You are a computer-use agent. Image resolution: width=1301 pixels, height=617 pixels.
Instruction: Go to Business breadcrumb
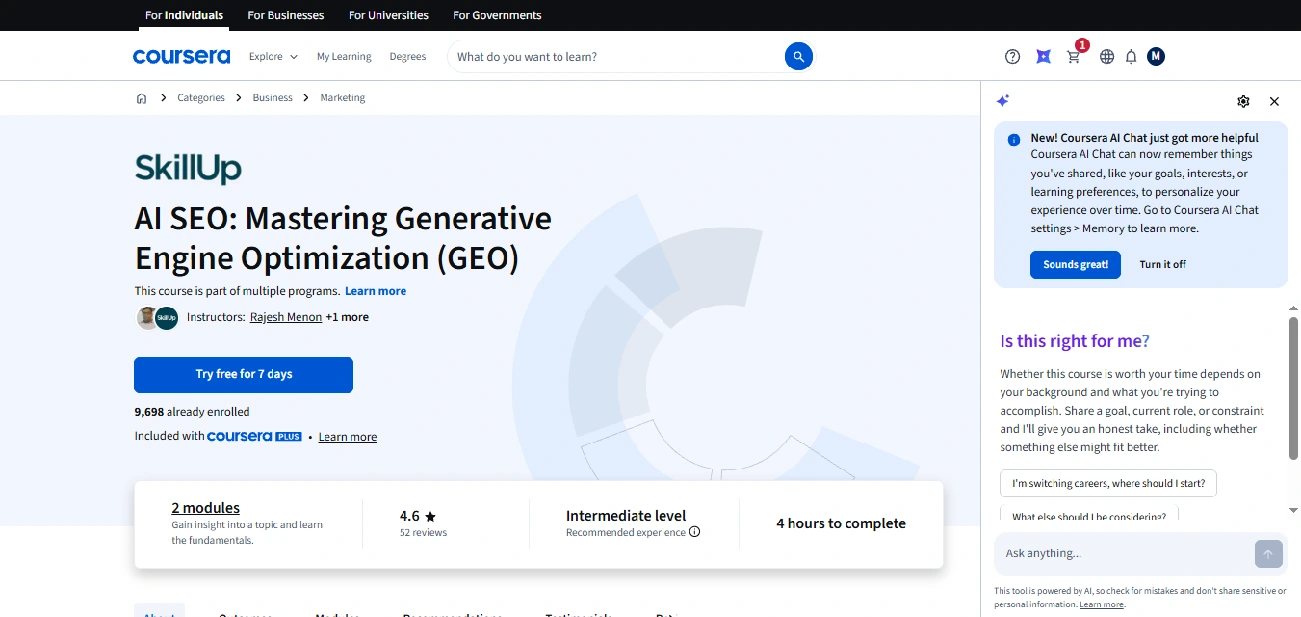pyautogui.click(x=273, y=98)
